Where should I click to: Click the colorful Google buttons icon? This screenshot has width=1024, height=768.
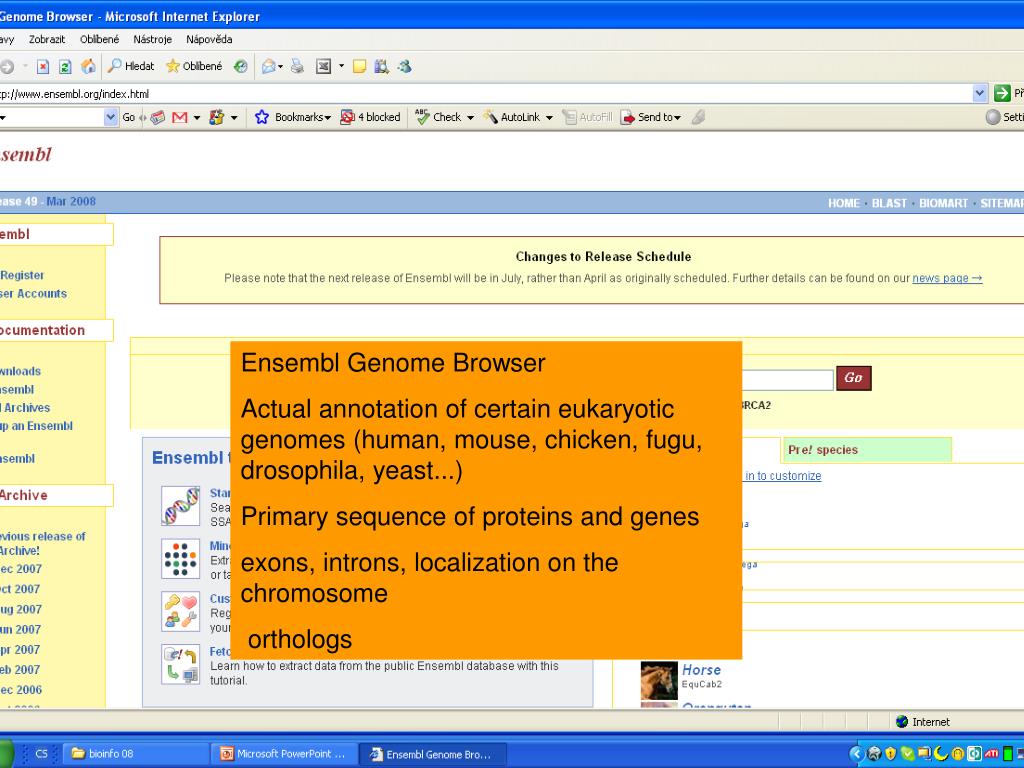(217, 117)
